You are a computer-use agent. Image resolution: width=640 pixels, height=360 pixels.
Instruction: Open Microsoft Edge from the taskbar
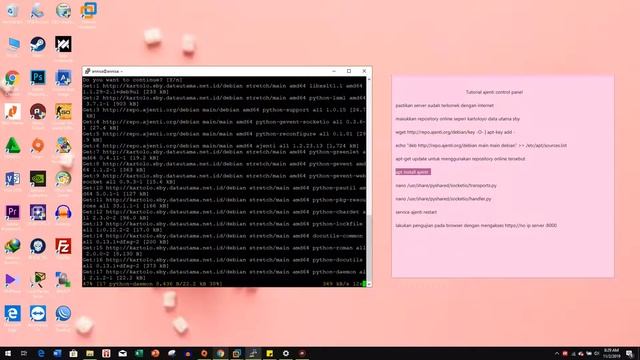click(41, 353)
